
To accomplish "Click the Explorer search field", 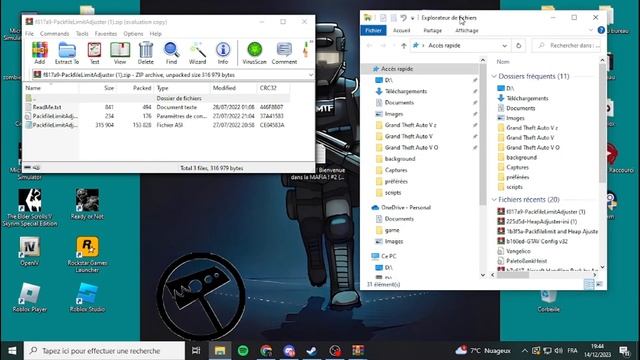I will pos(568,46).
